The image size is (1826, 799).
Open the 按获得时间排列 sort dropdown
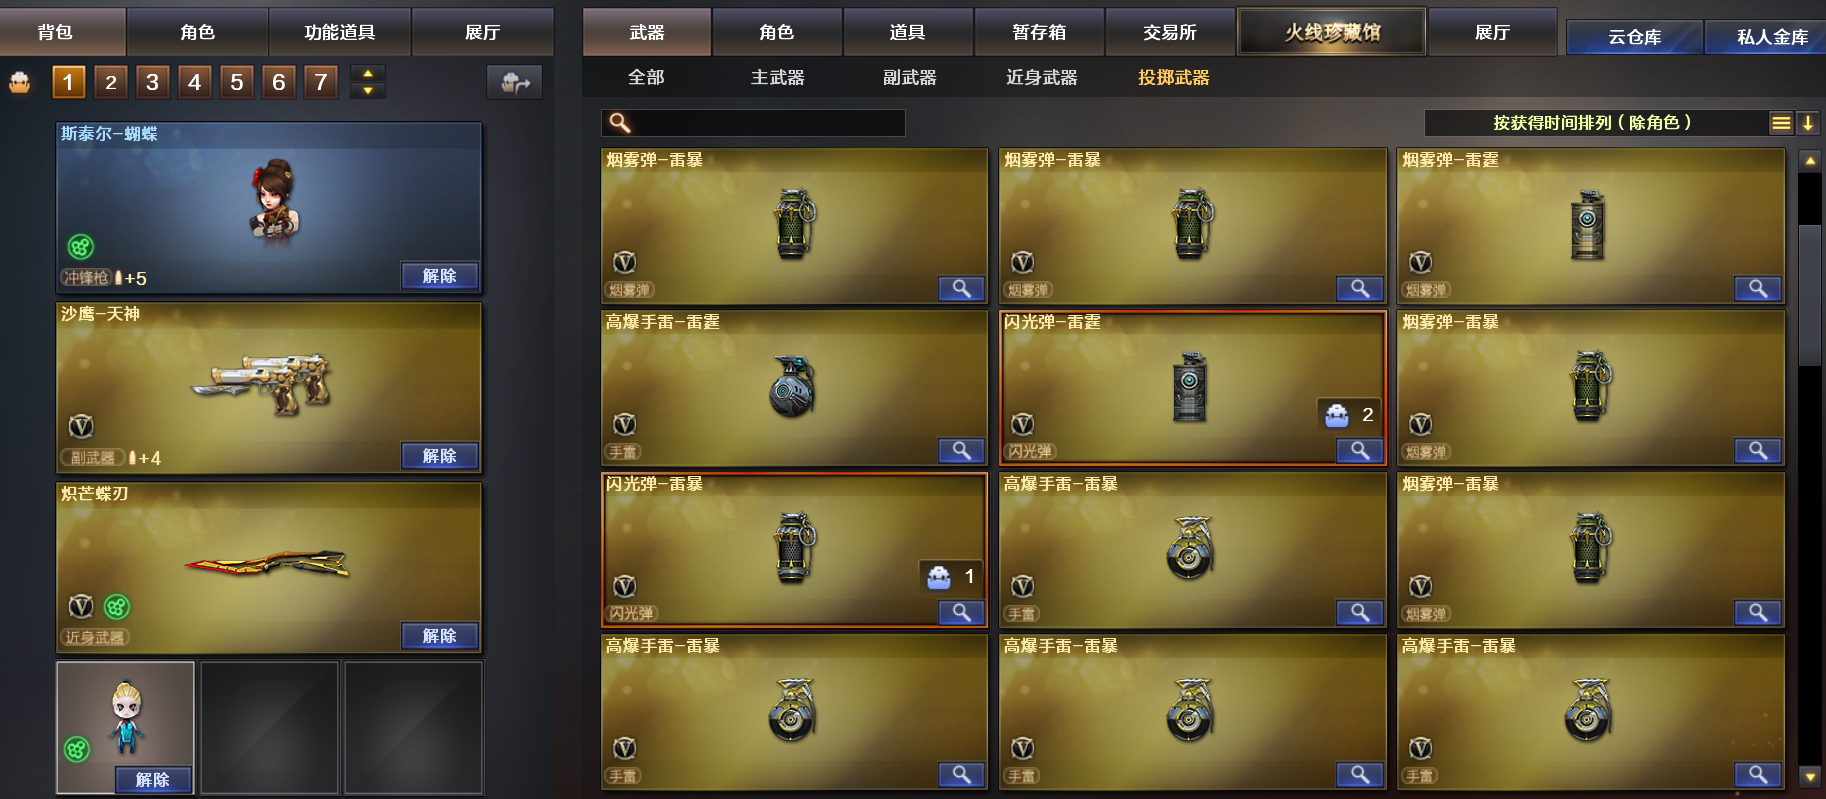point(1594,123)
